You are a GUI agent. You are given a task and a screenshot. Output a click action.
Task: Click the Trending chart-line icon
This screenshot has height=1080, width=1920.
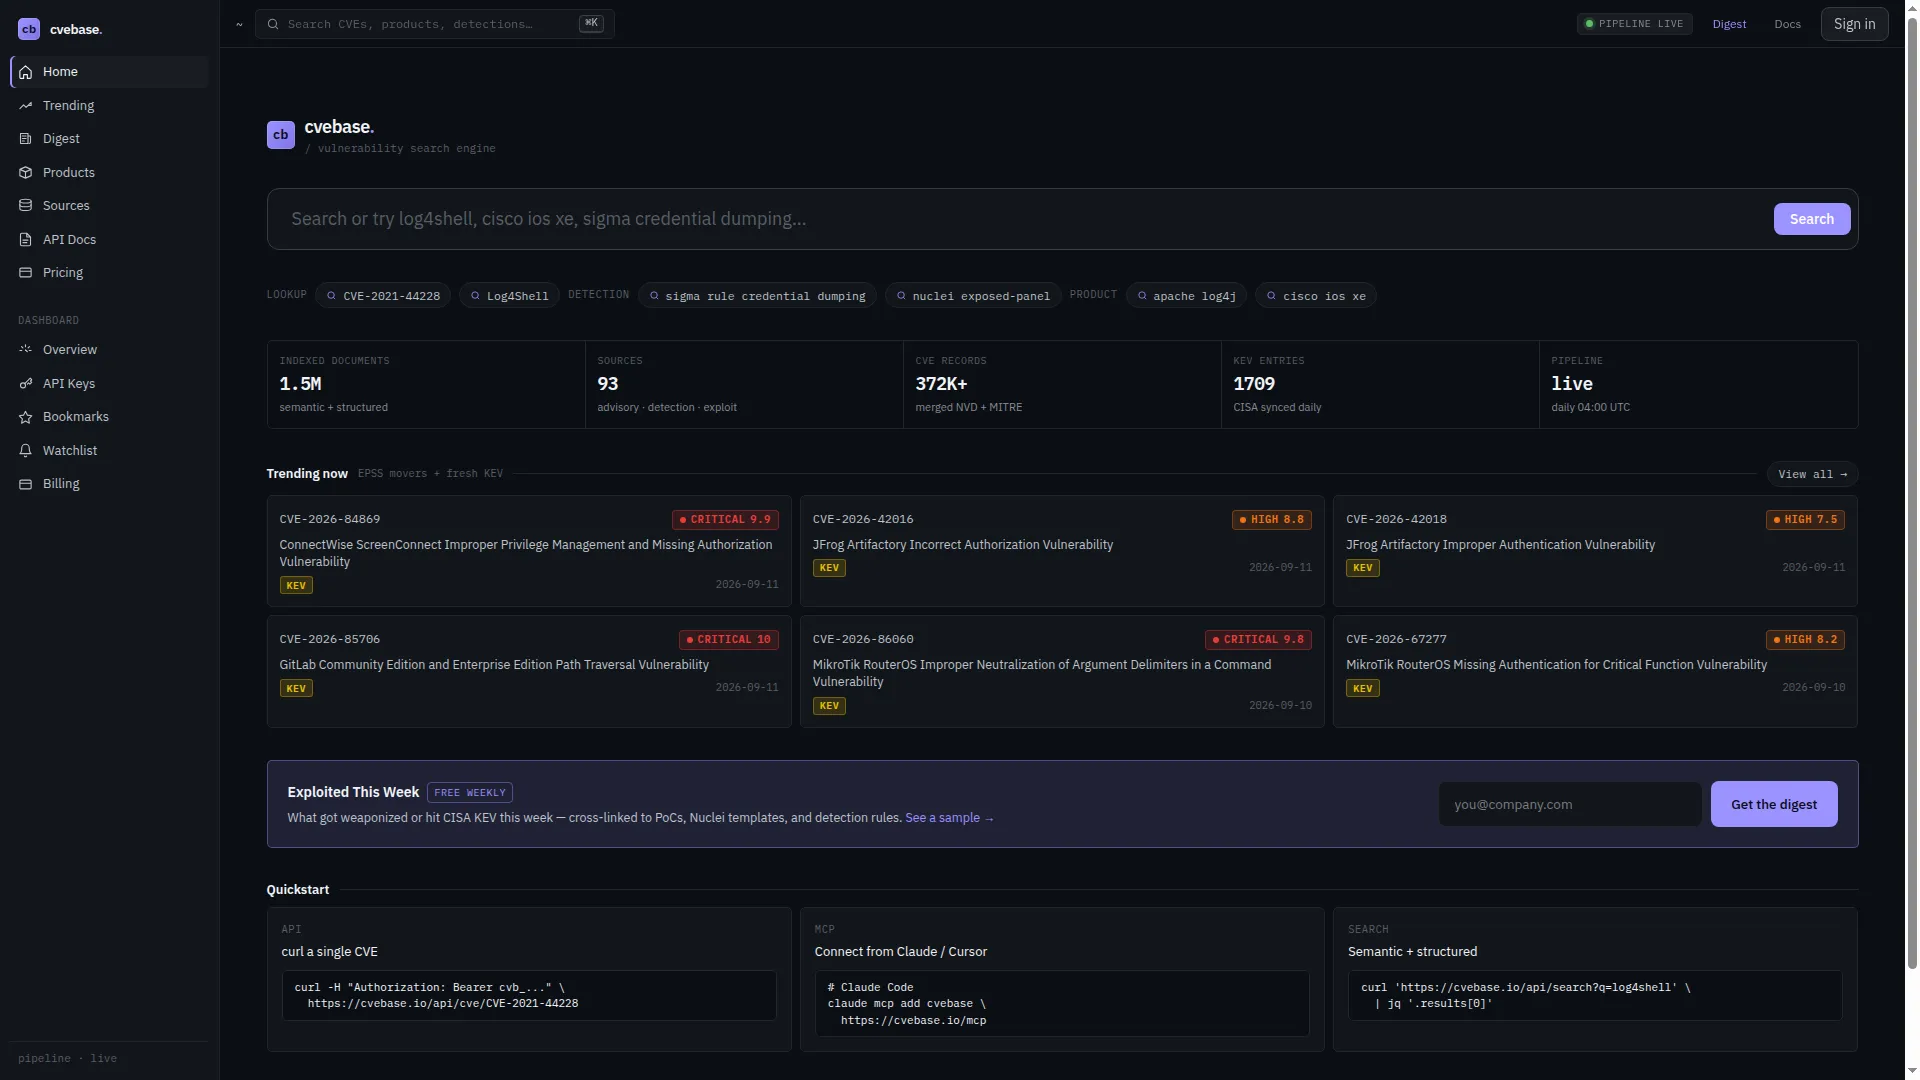click(26, 106)
